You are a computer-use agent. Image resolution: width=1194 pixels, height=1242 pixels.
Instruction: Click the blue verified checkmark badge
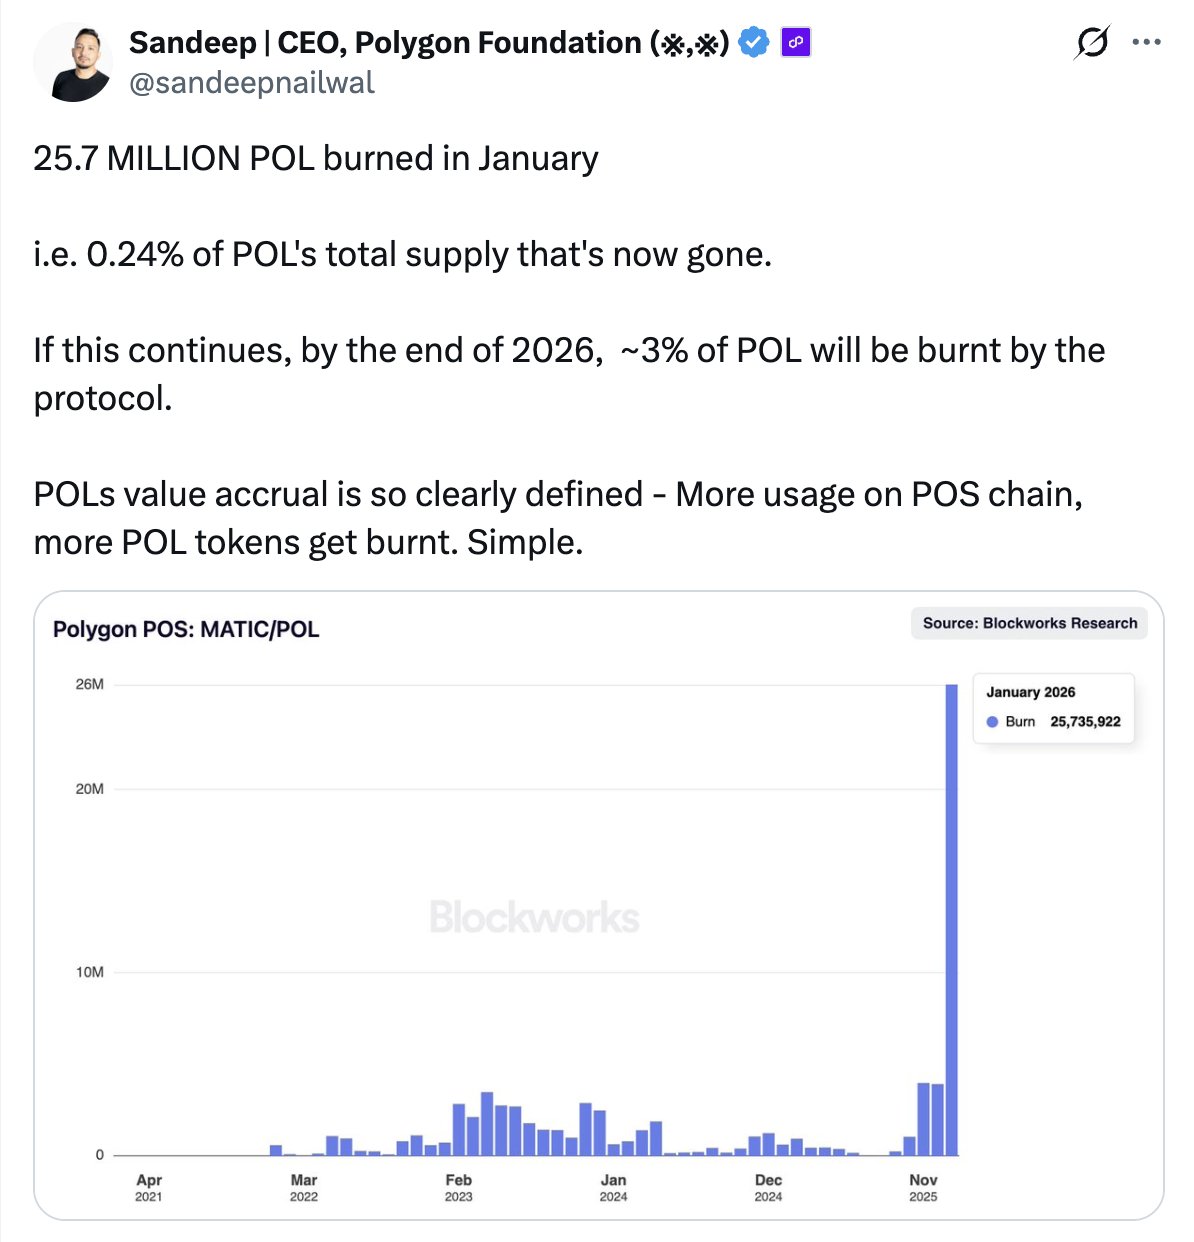click(754, 43)
